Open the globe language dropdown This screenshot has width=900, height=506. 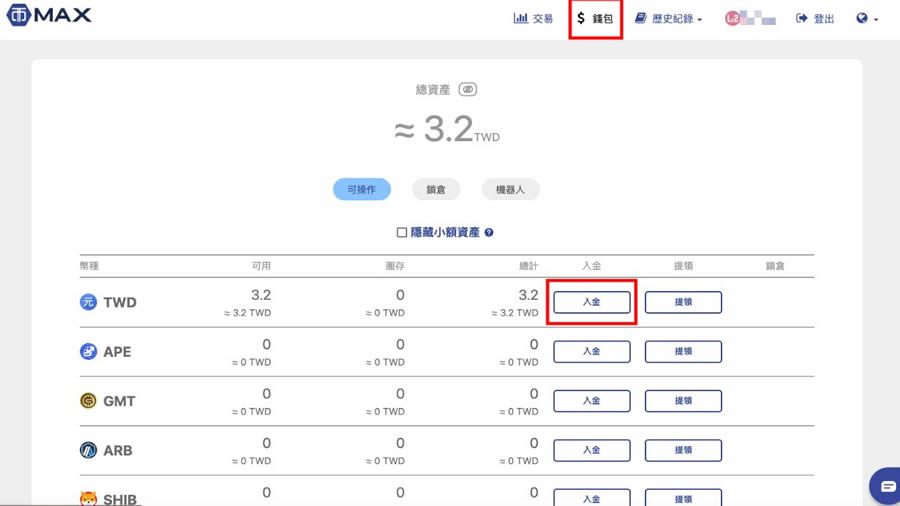coord(866,18)
